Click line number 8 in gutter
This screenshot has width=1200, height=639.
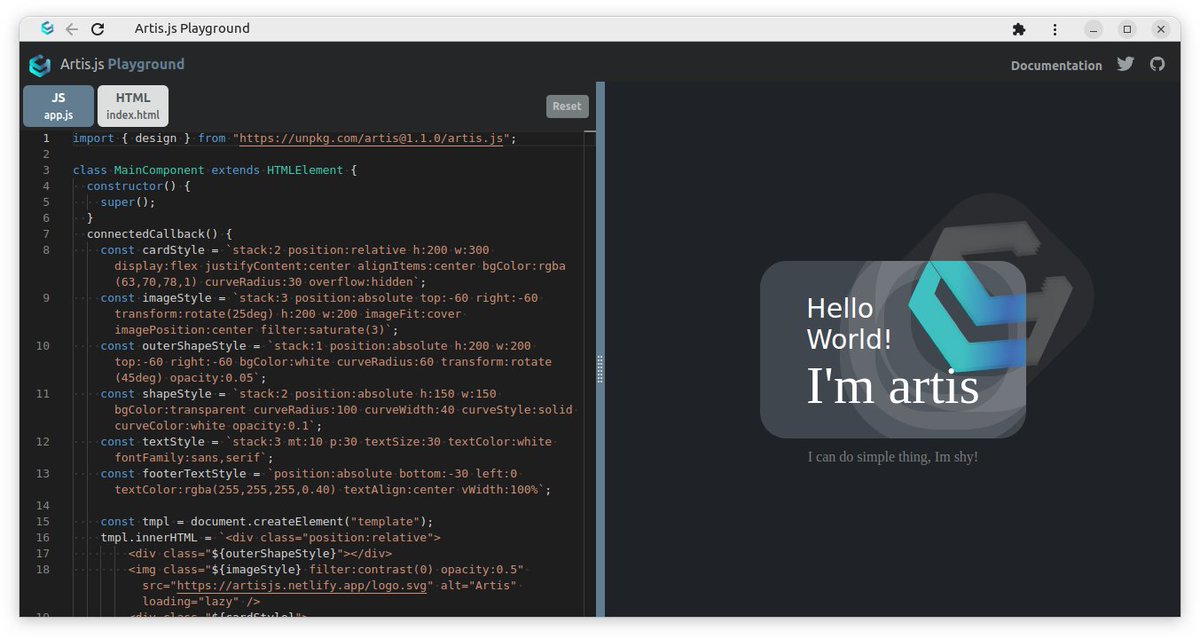[x=46, y=250]
